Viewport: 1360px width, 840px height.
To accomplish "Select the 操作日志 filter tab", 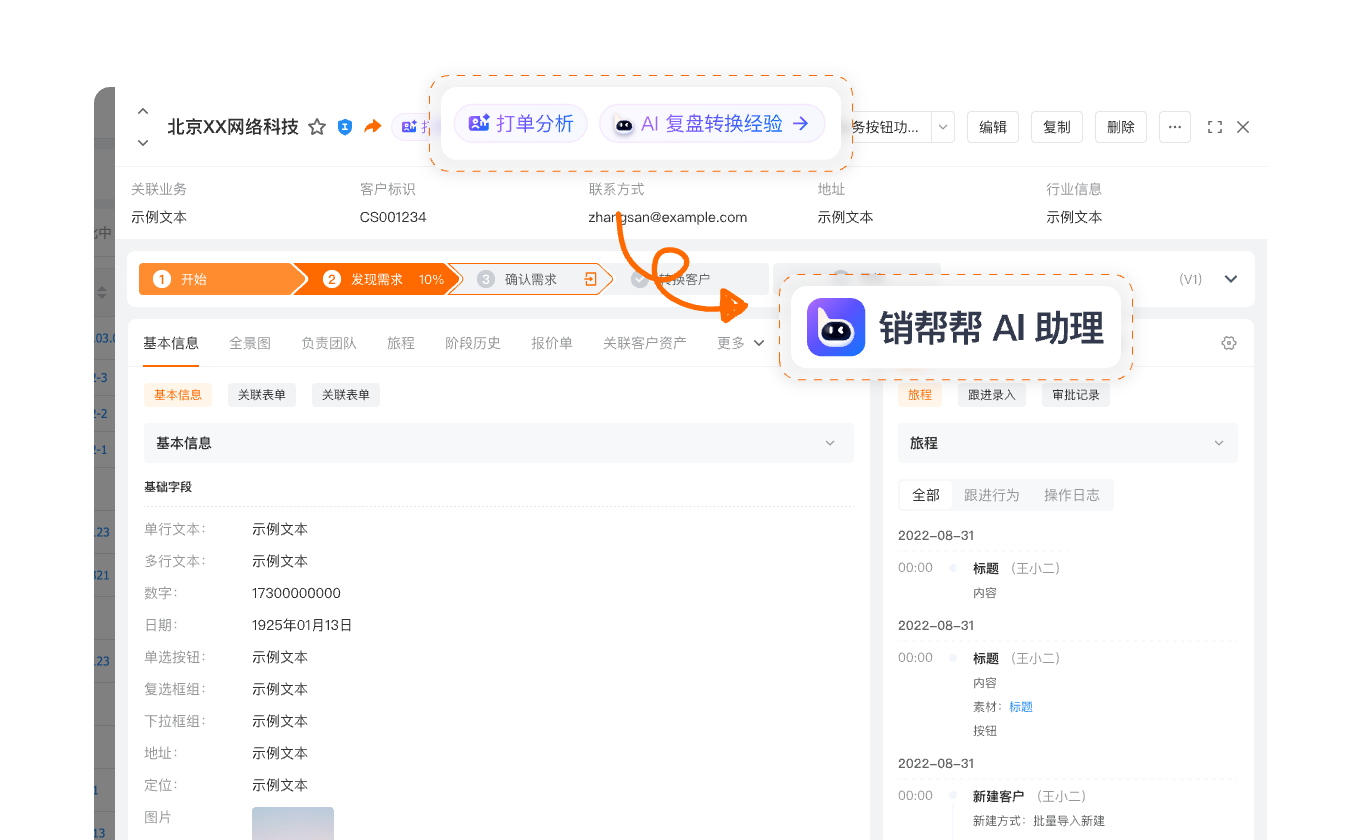I will point(1072,495).
